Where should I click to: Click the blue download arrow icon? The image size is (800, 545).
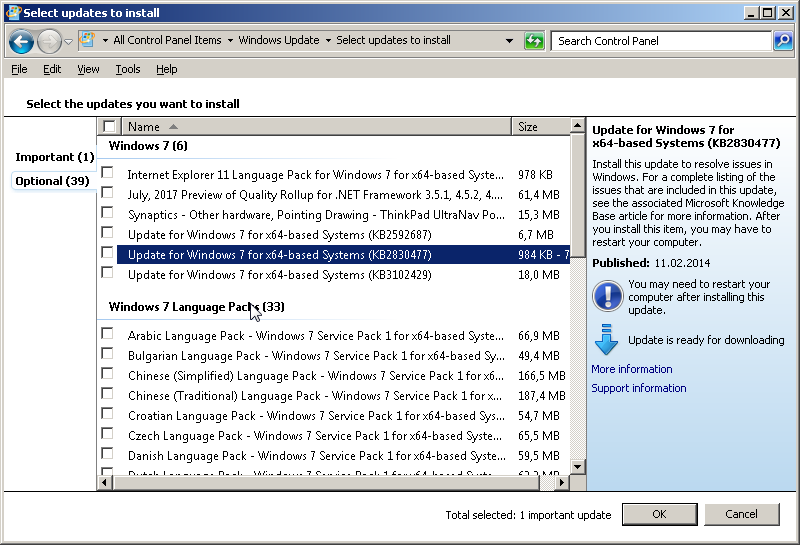(x=606, y=339)
